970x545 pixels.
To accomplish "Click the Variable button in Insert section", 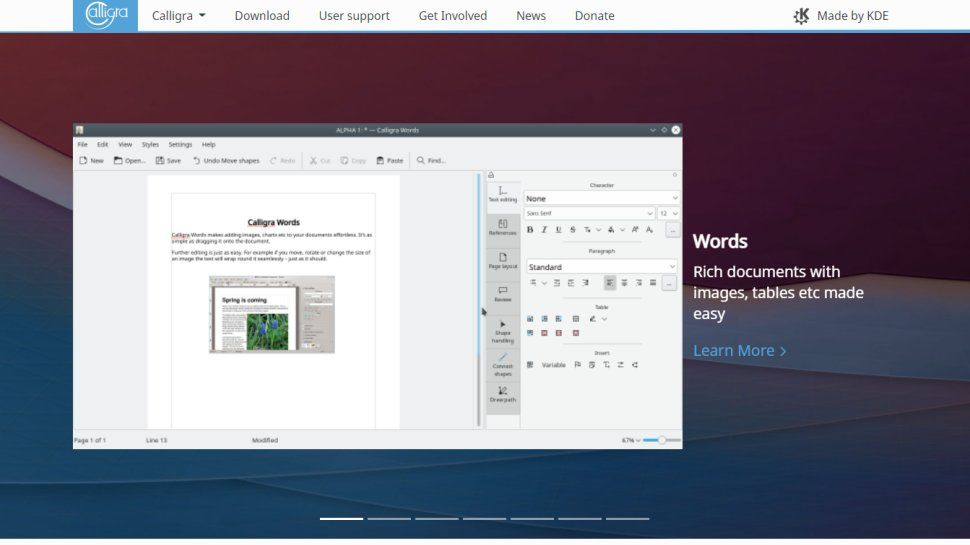I will click(553, 365).
